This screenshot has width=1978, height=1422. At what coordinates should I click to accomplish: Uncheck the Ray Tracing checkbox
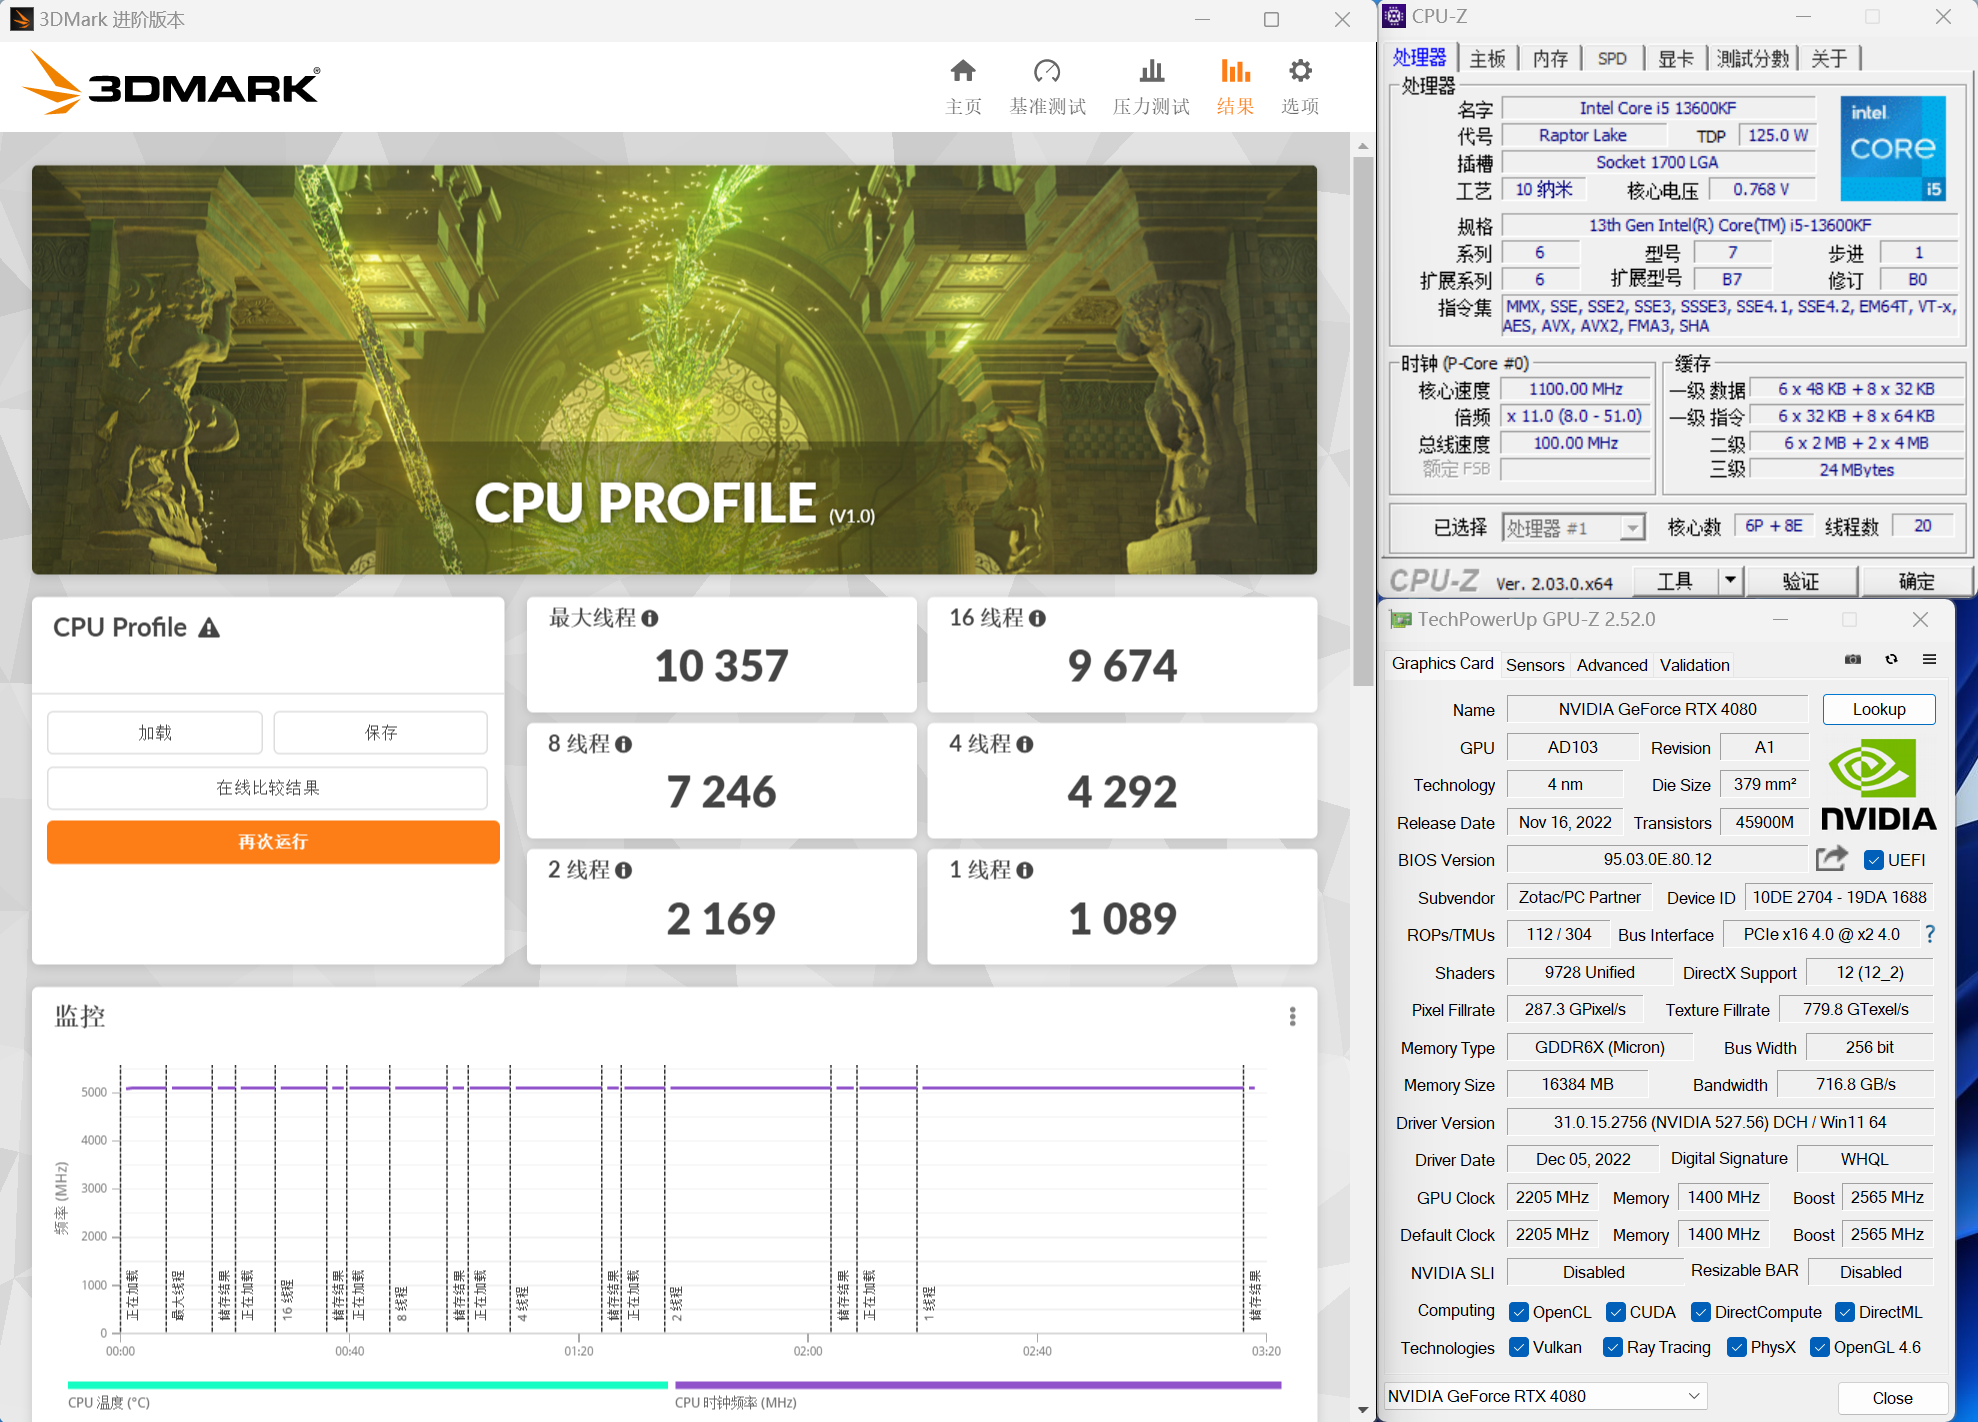pos(1612,1347)
